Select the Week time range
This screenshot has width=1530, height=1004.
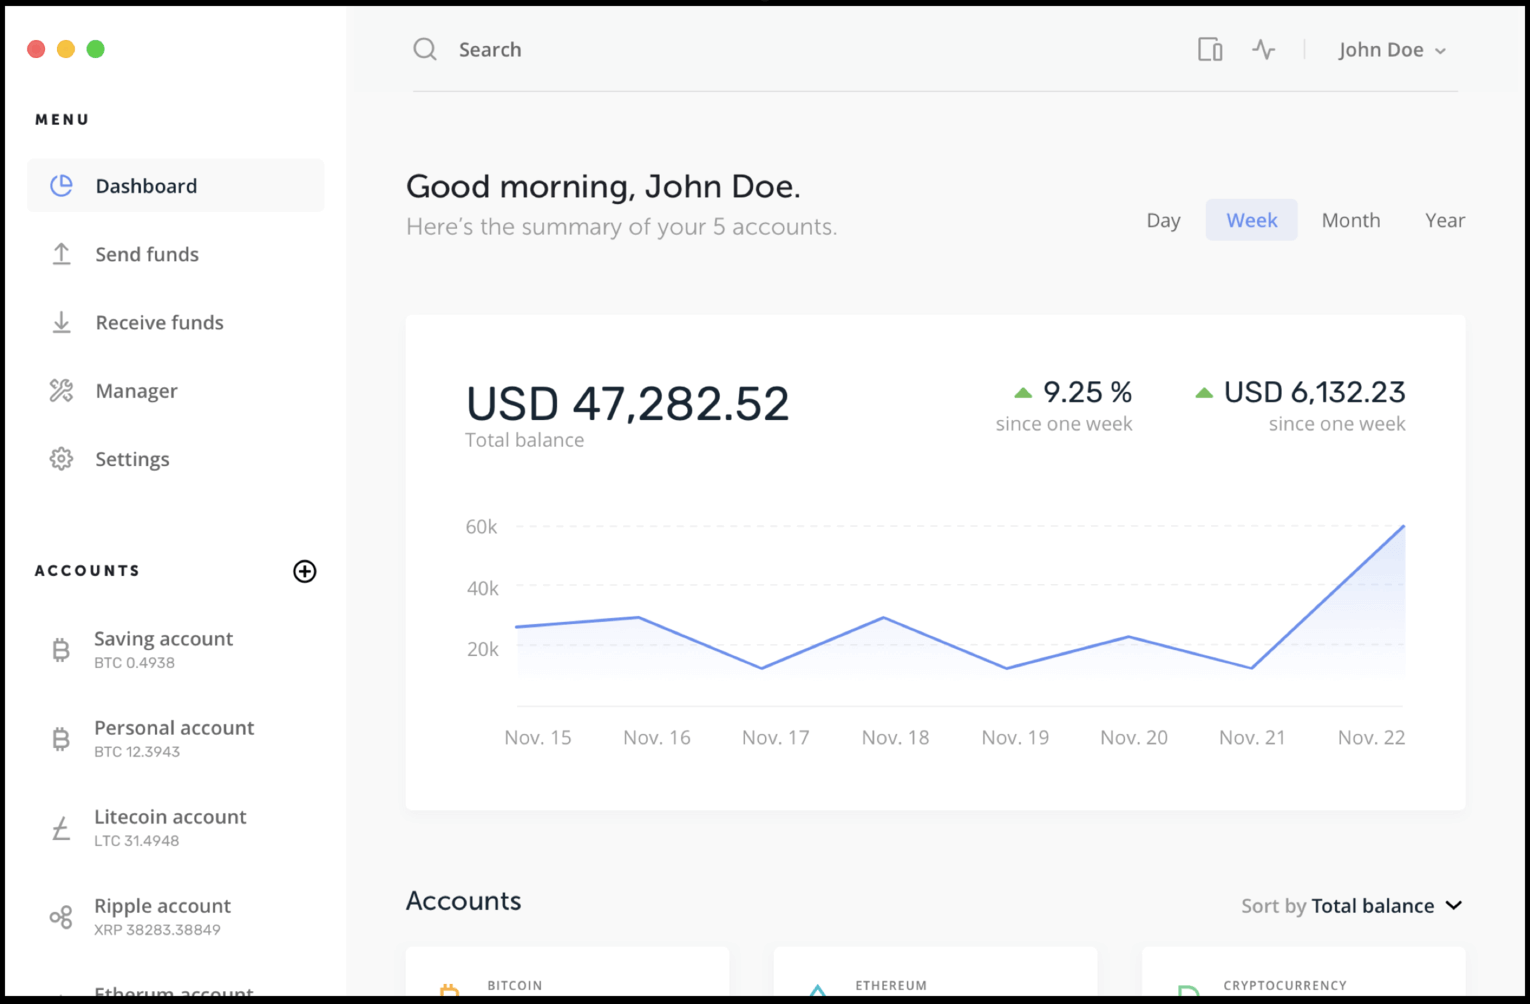click(1252, 220)
